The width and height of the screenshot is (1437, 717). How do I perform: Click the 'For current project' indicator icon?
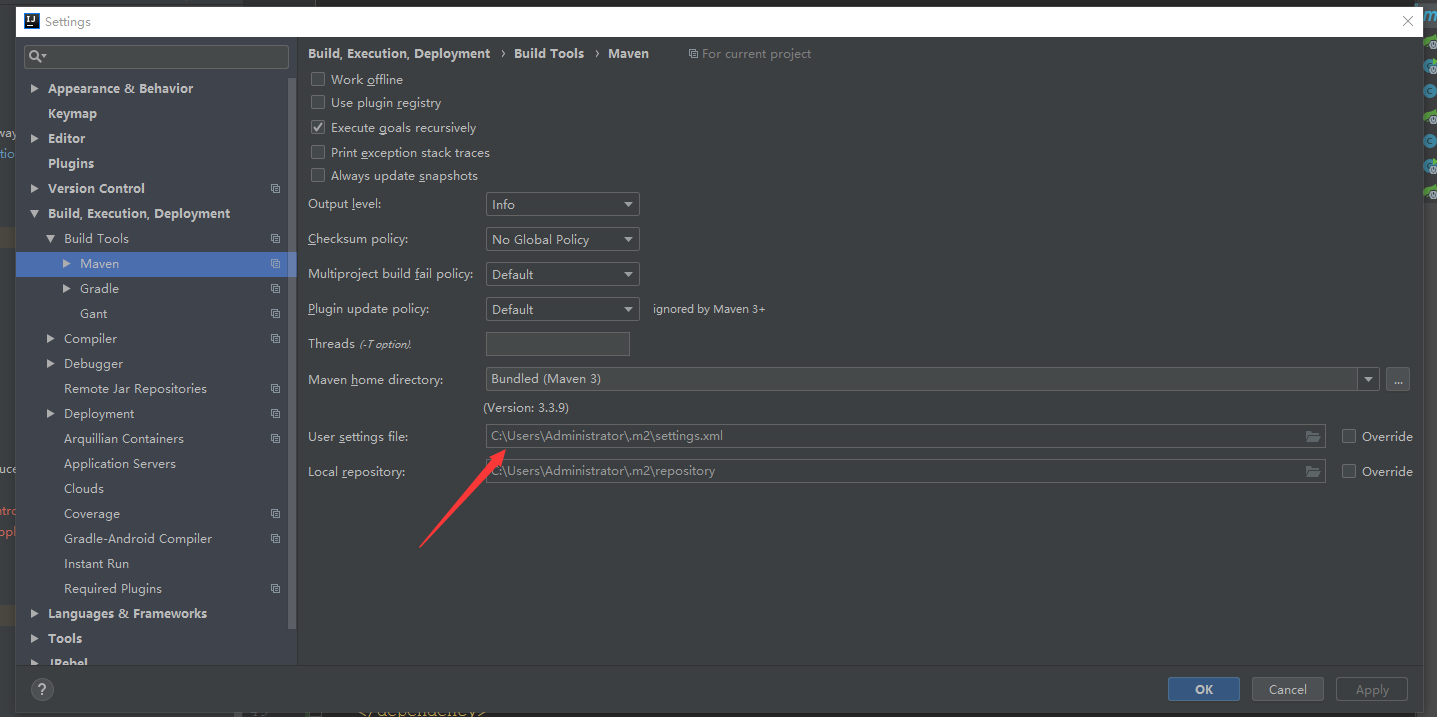[693, 54]
